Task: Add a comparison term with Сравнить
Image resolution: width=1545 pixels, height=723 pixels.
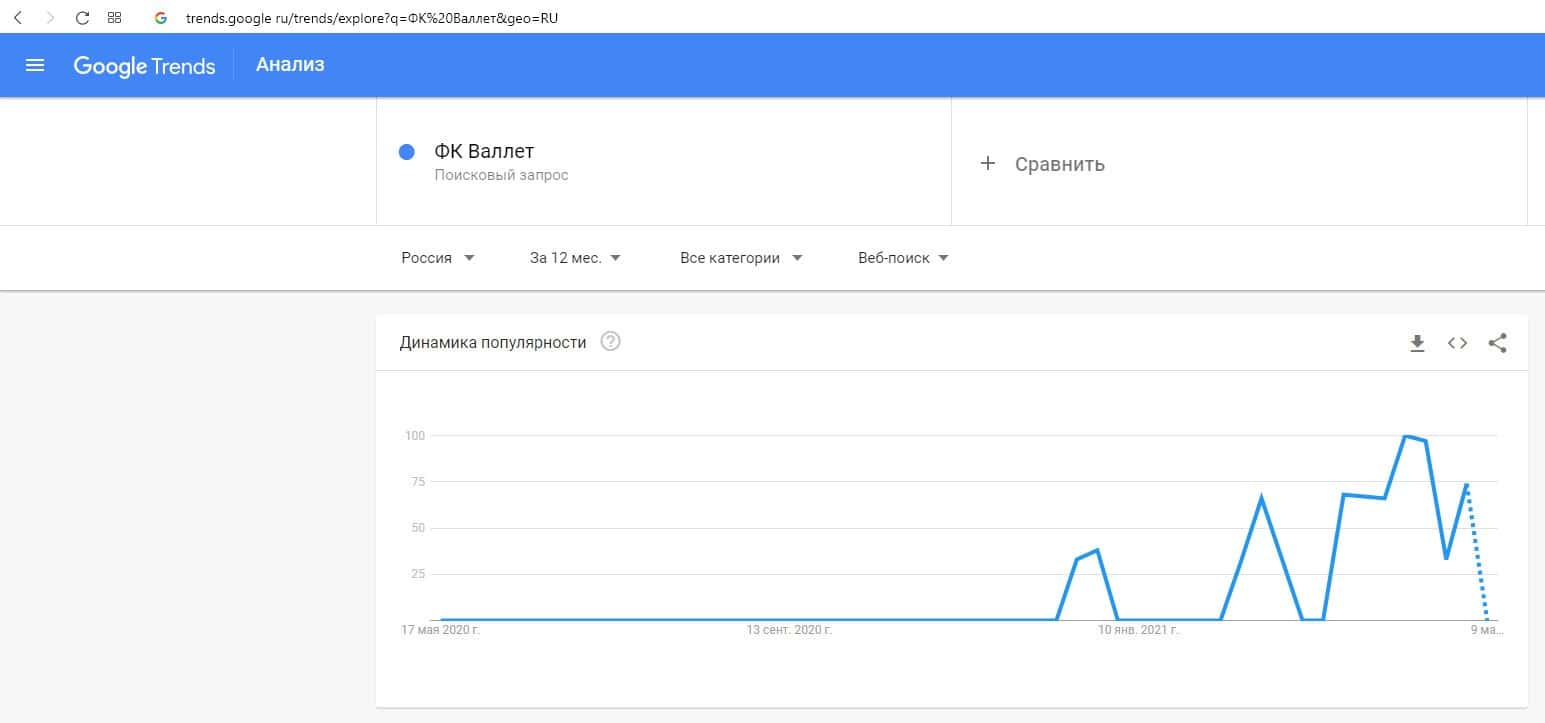Action: [x=1060, y=164]
